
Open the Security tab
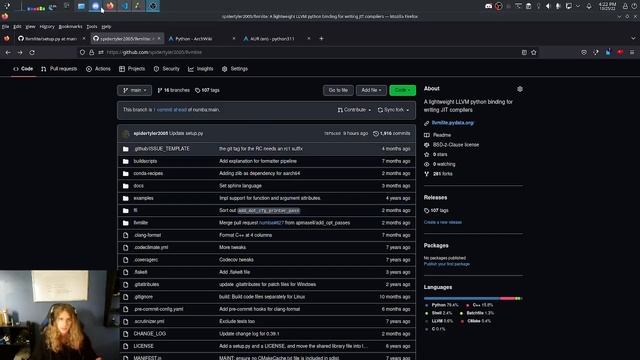tap(167, 69)
